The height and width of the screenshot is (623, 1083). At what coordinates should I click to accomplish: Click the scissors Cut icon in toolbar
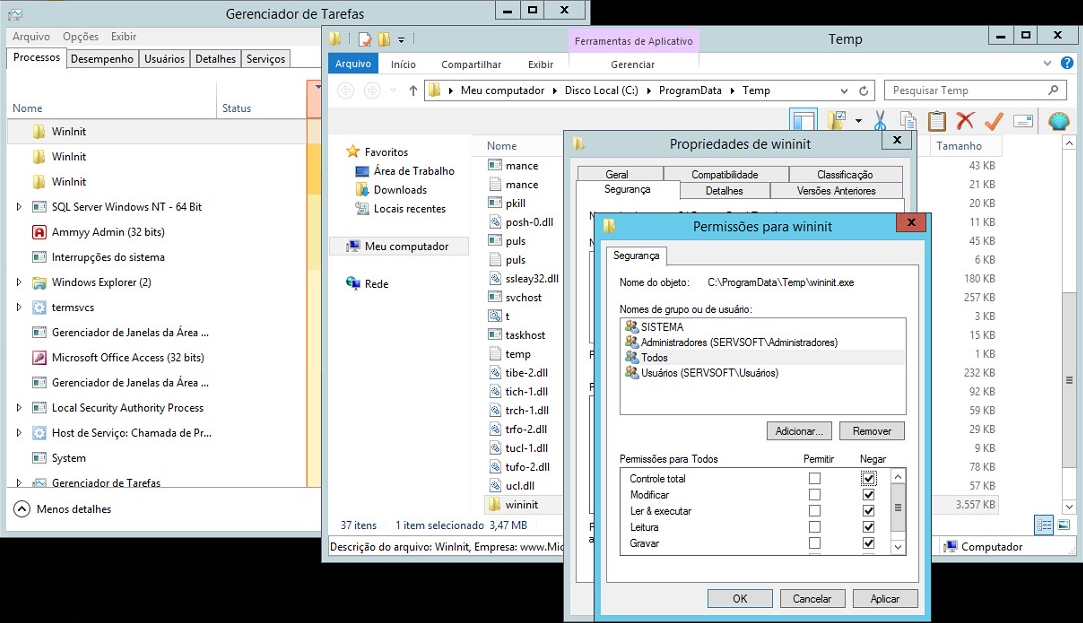pyautogui.click(x=880, y=121)
